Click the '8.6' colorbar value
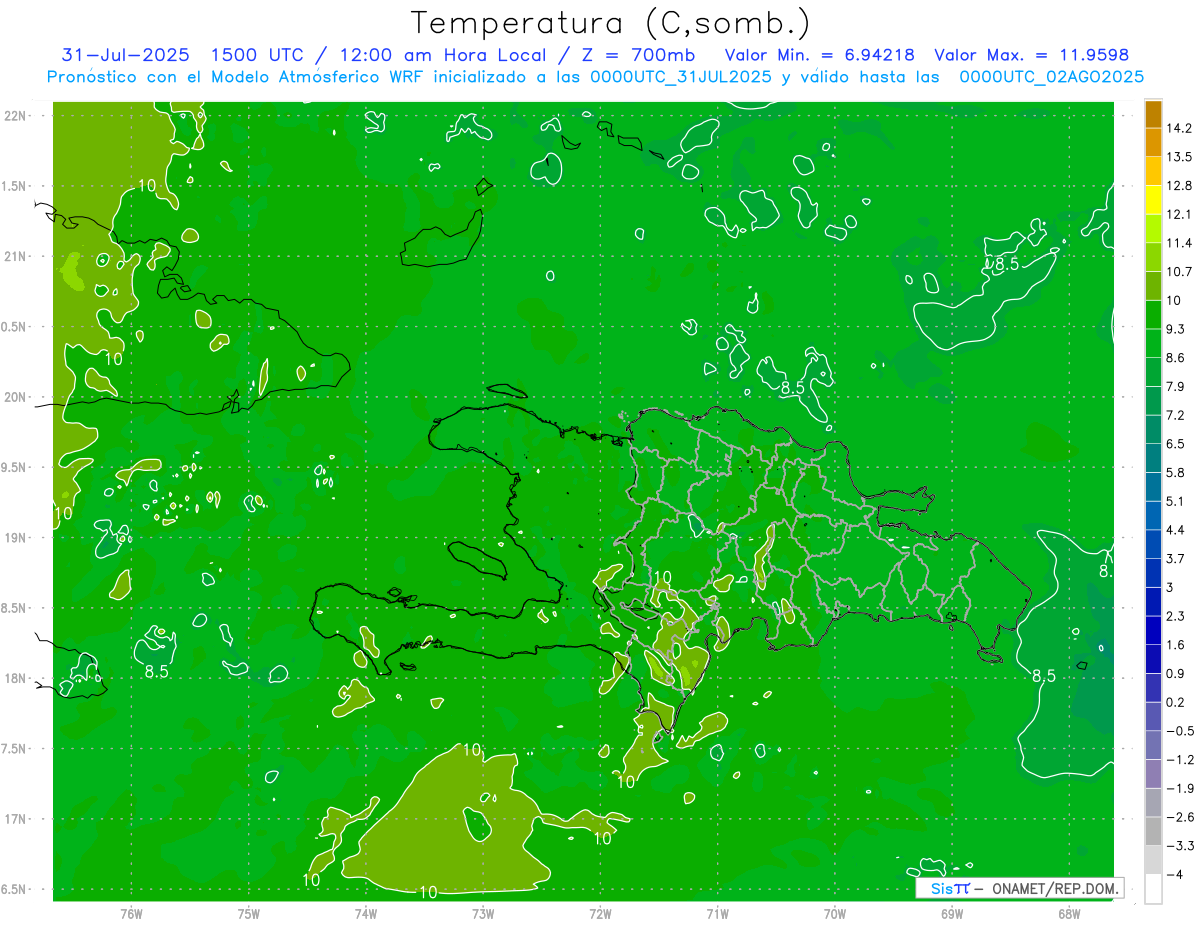 [1176, 358]
